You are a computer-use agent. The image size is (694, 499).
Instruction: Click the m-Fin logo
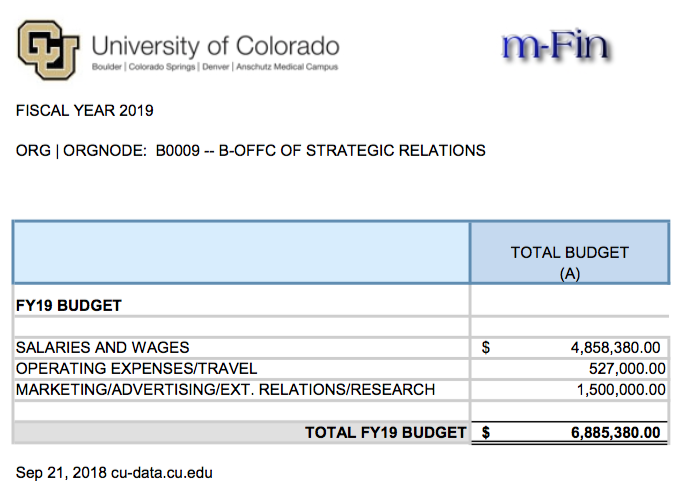pyautogui.click(x=556, y=44)
